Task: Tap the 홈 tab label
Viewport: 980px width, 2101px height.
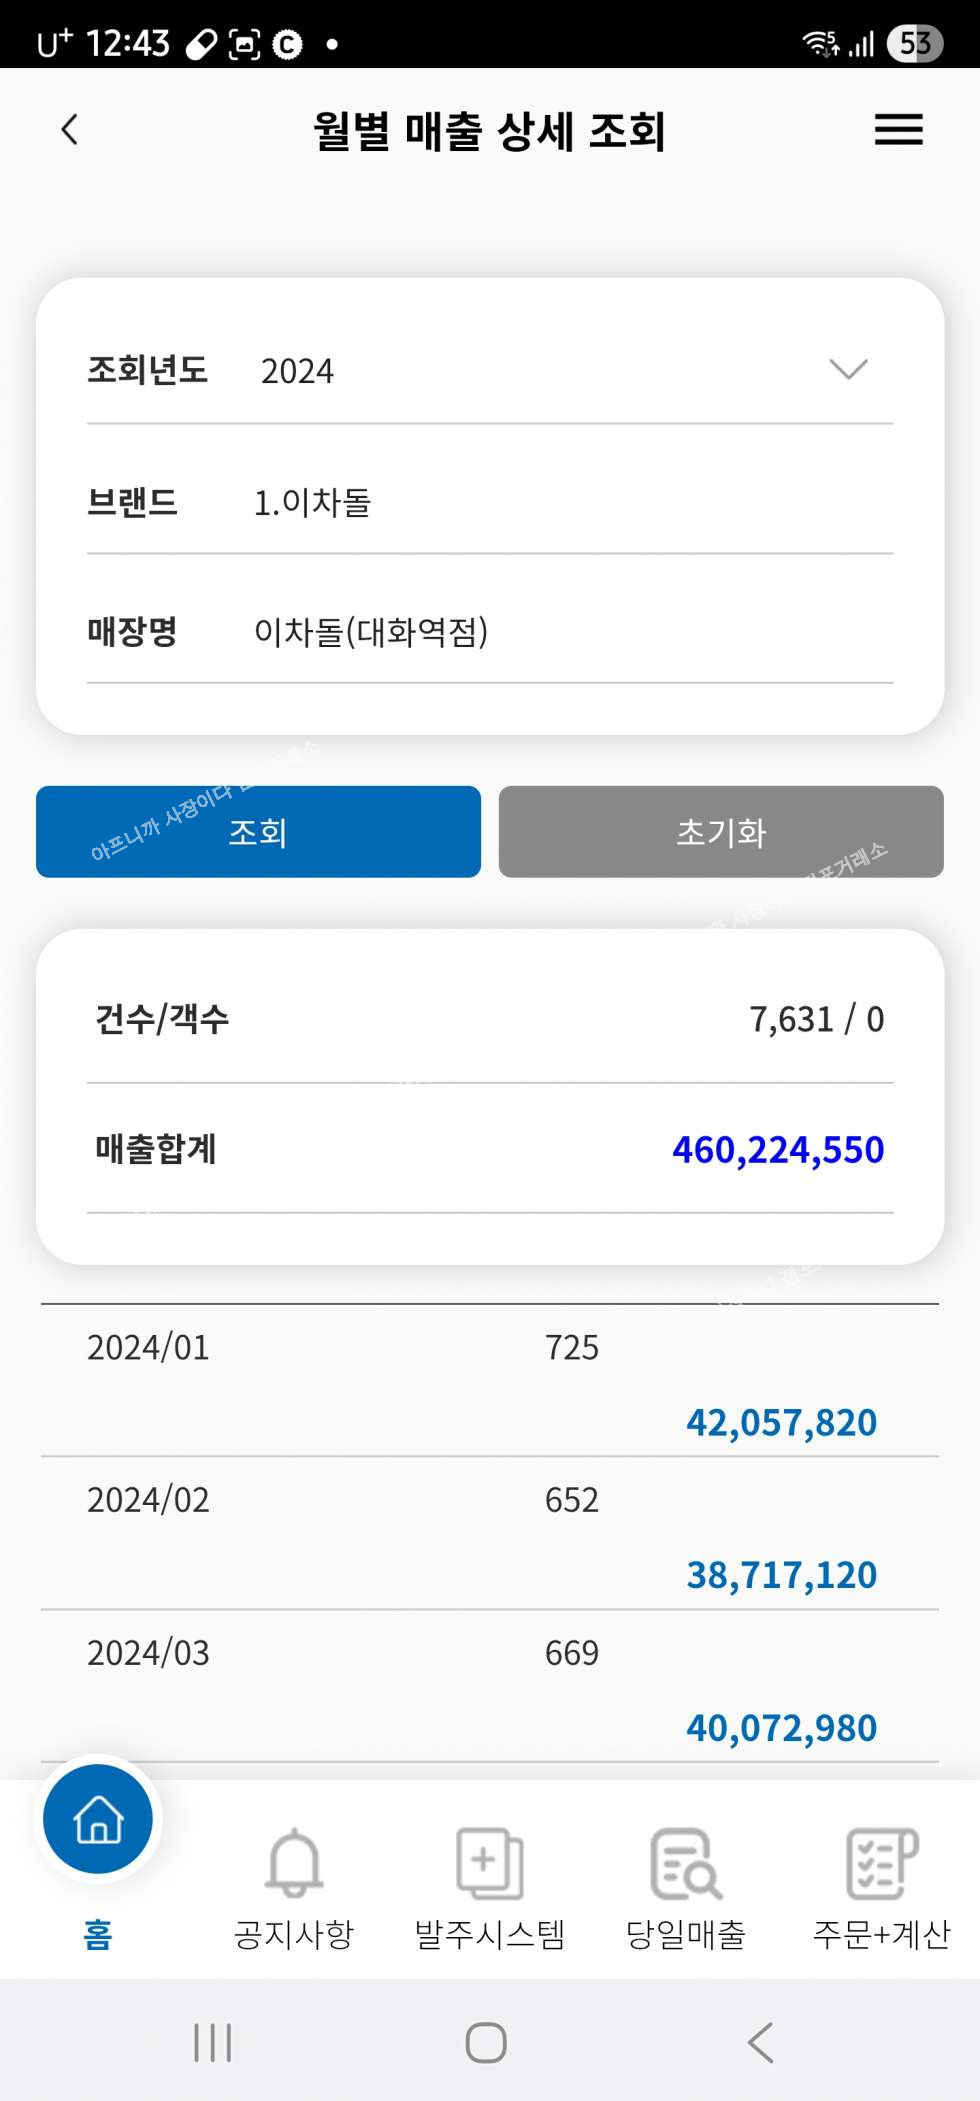Action: 98,1935
